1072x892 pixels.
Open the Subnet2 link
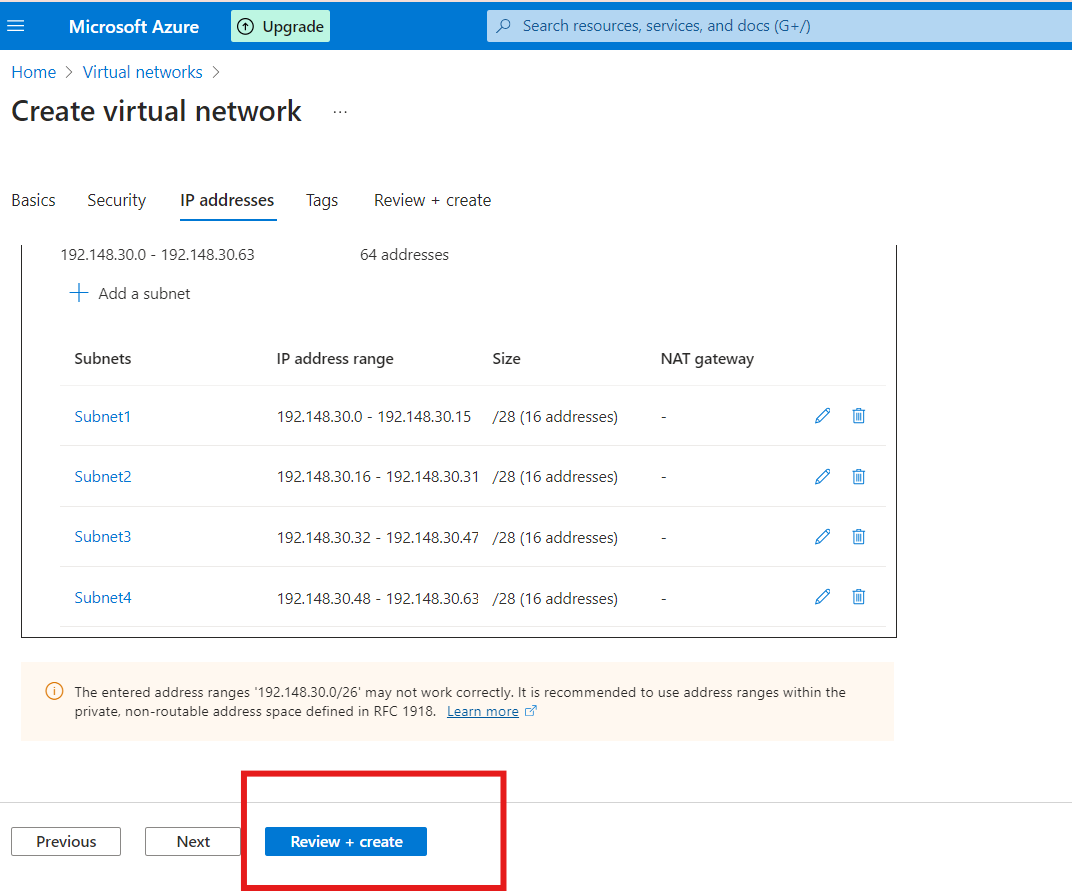pos(103,476)
